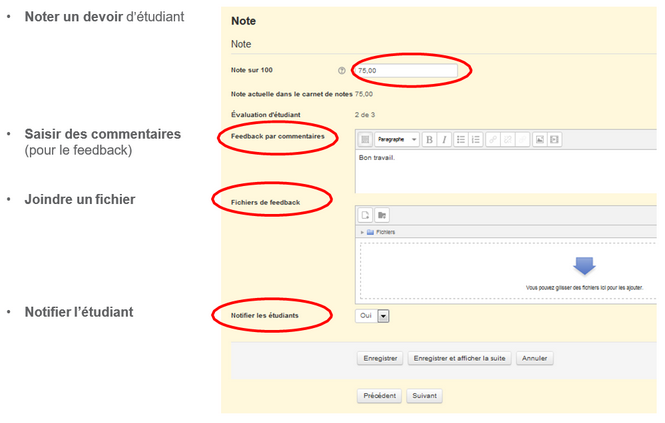This screenshot has width=665, height=423.
Task: Apply bold formatting in feedback editor
Action: pyautogui.click(x=429, y=140)
